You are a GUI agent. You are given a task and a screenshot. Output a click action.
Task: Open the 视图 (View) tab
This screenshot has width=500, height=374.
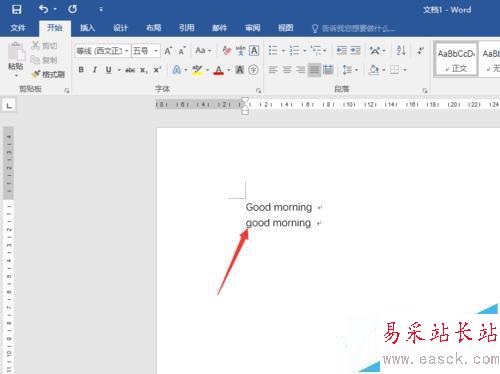[286, 28]
